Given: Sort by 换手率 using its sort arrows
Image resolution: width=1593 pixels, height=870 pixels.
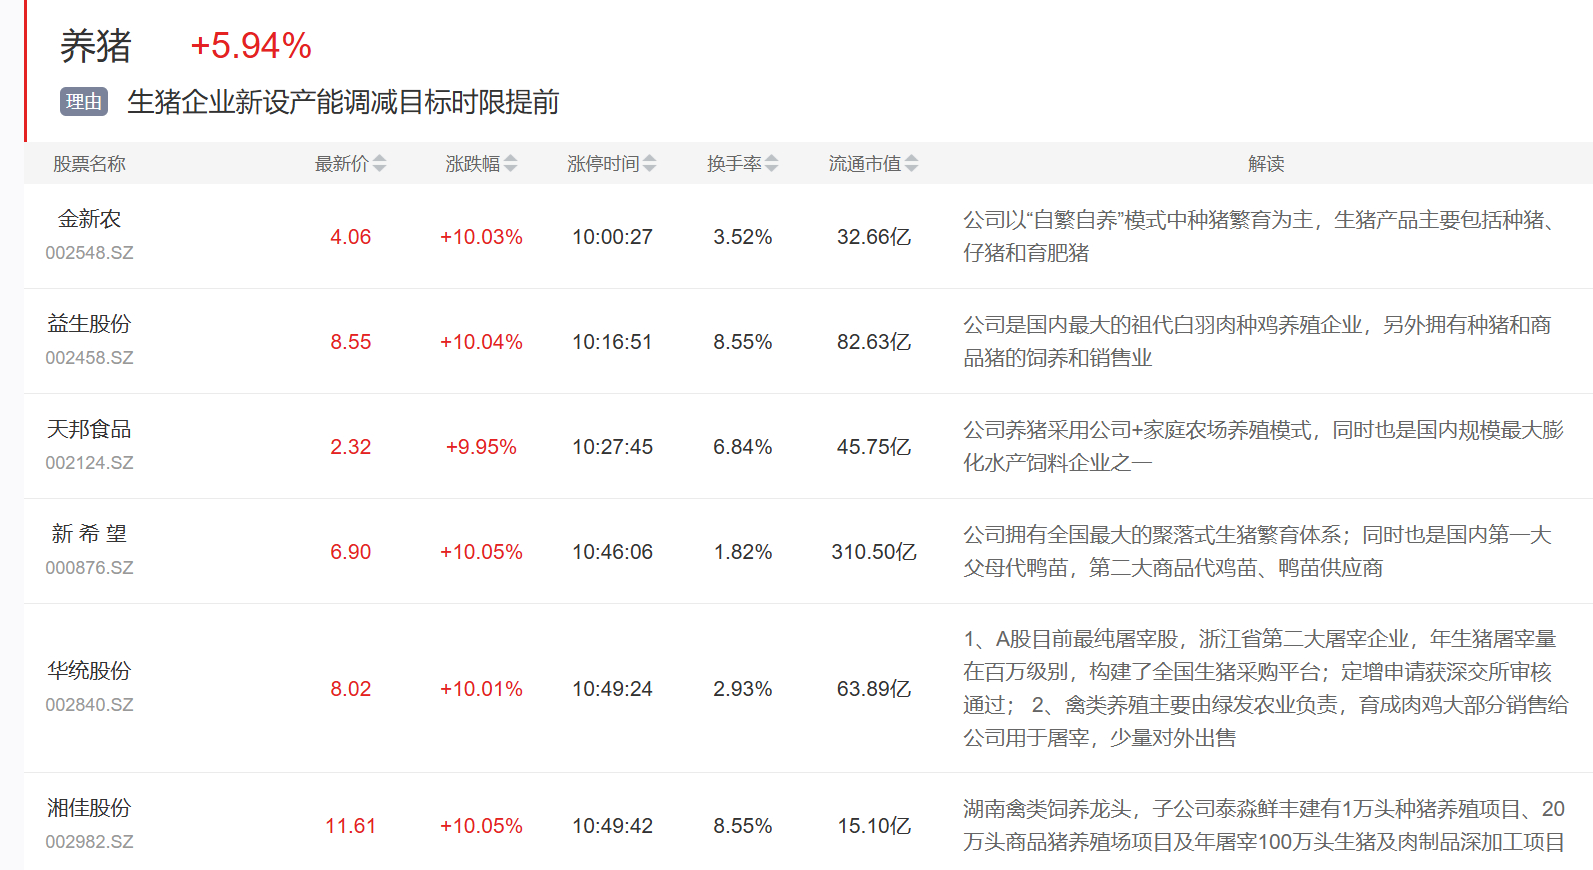Looking at the screenshot, I should (x=771, y=164).
